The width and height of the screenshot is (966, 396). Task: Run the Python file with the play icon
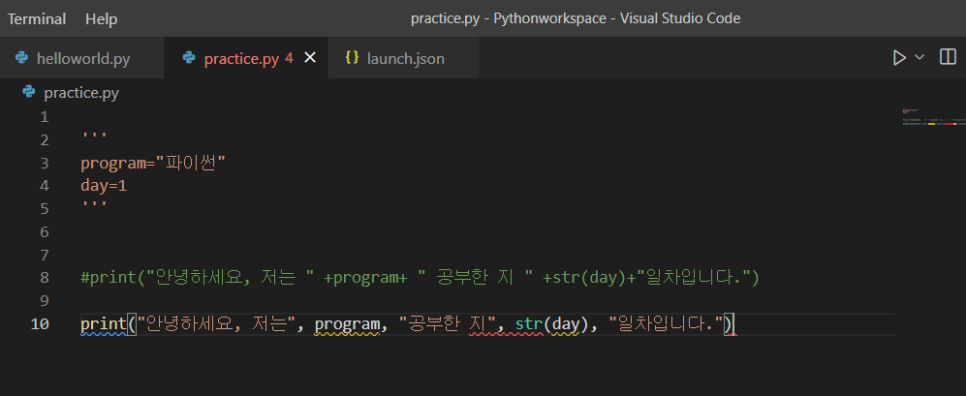(899, 58)
